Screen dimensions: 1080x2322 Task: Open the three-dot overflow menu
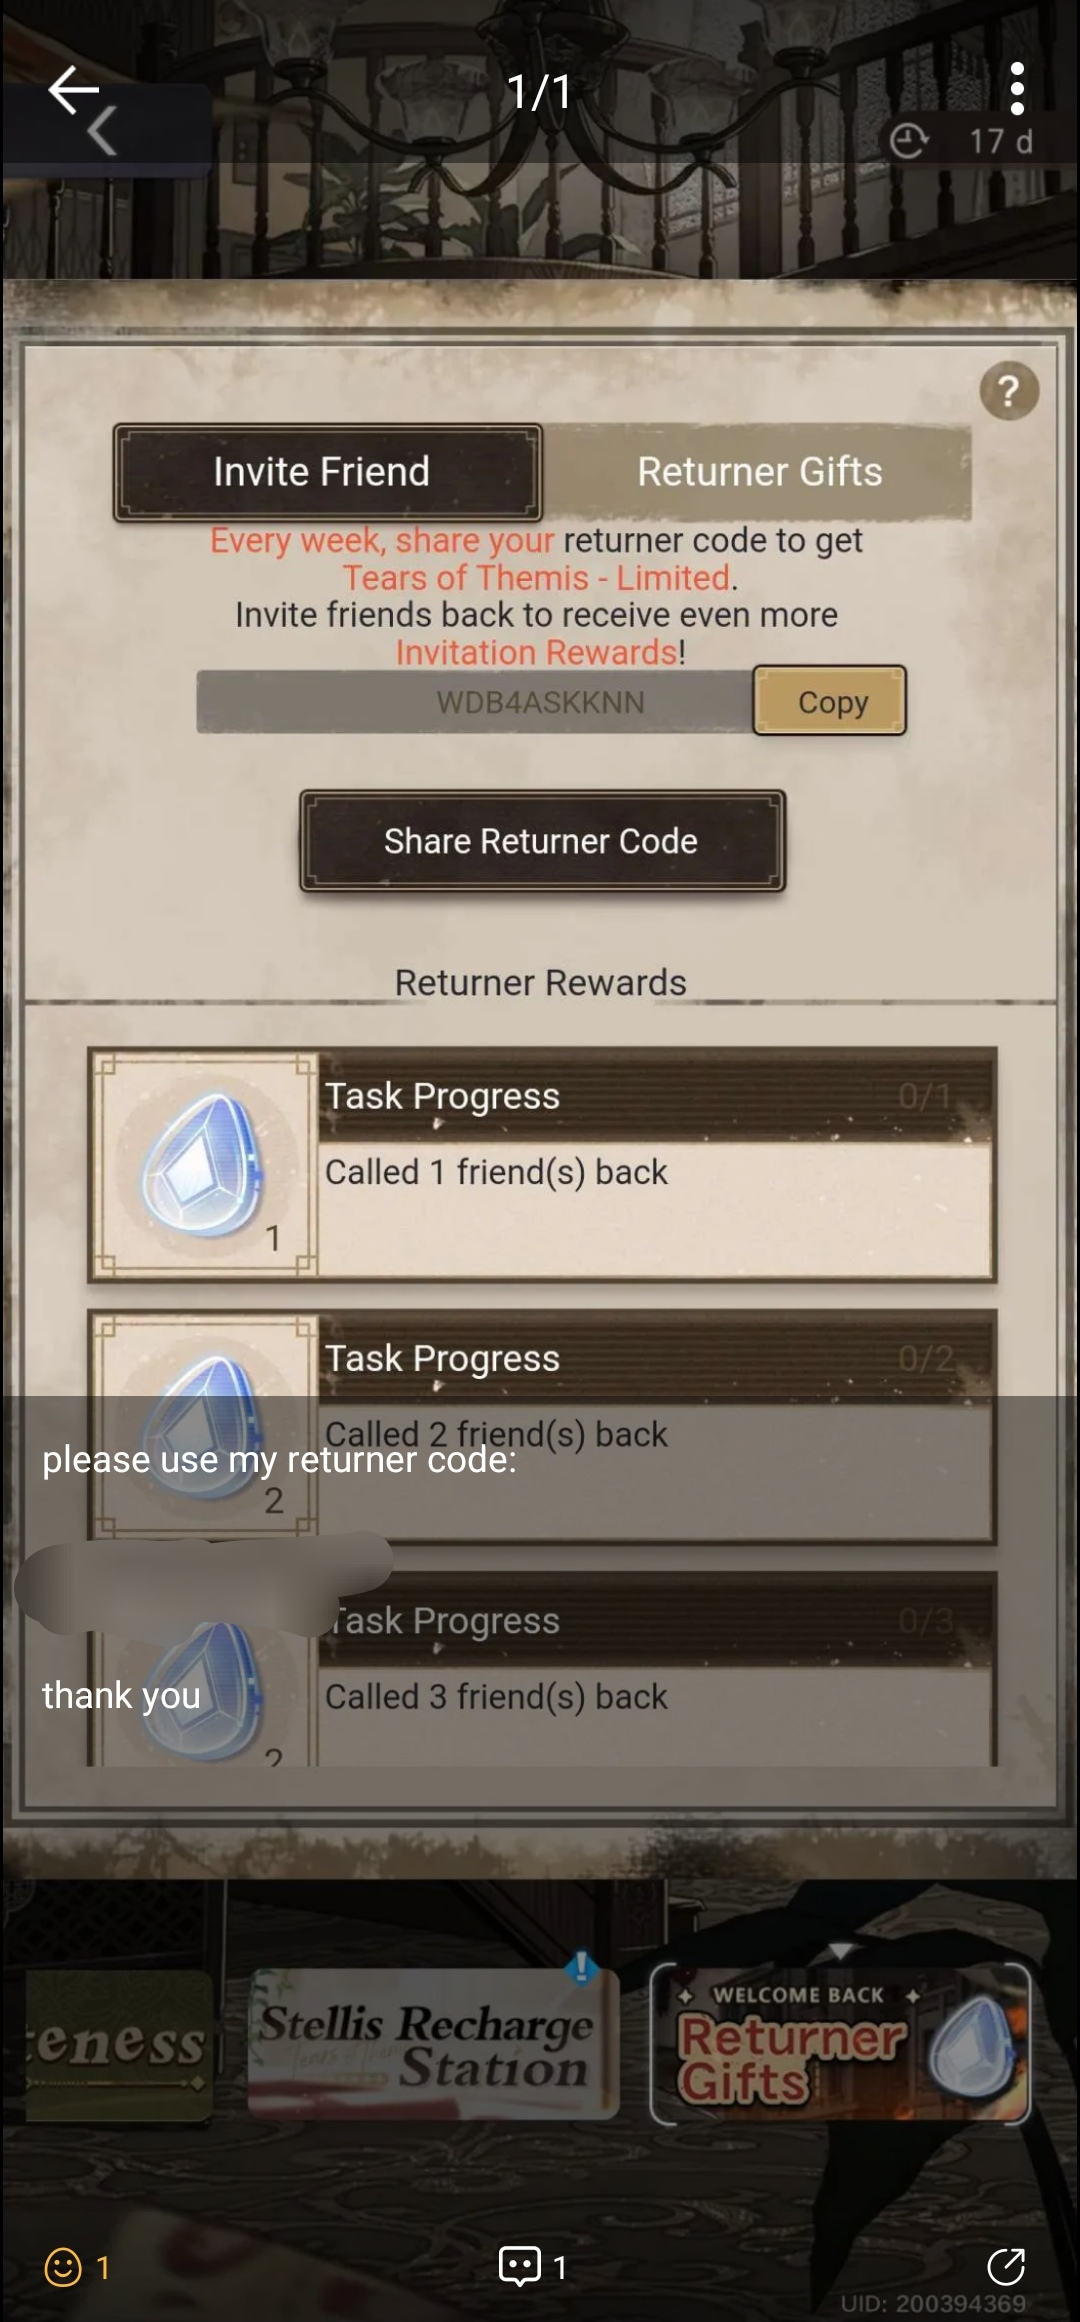pos(1017,89)
